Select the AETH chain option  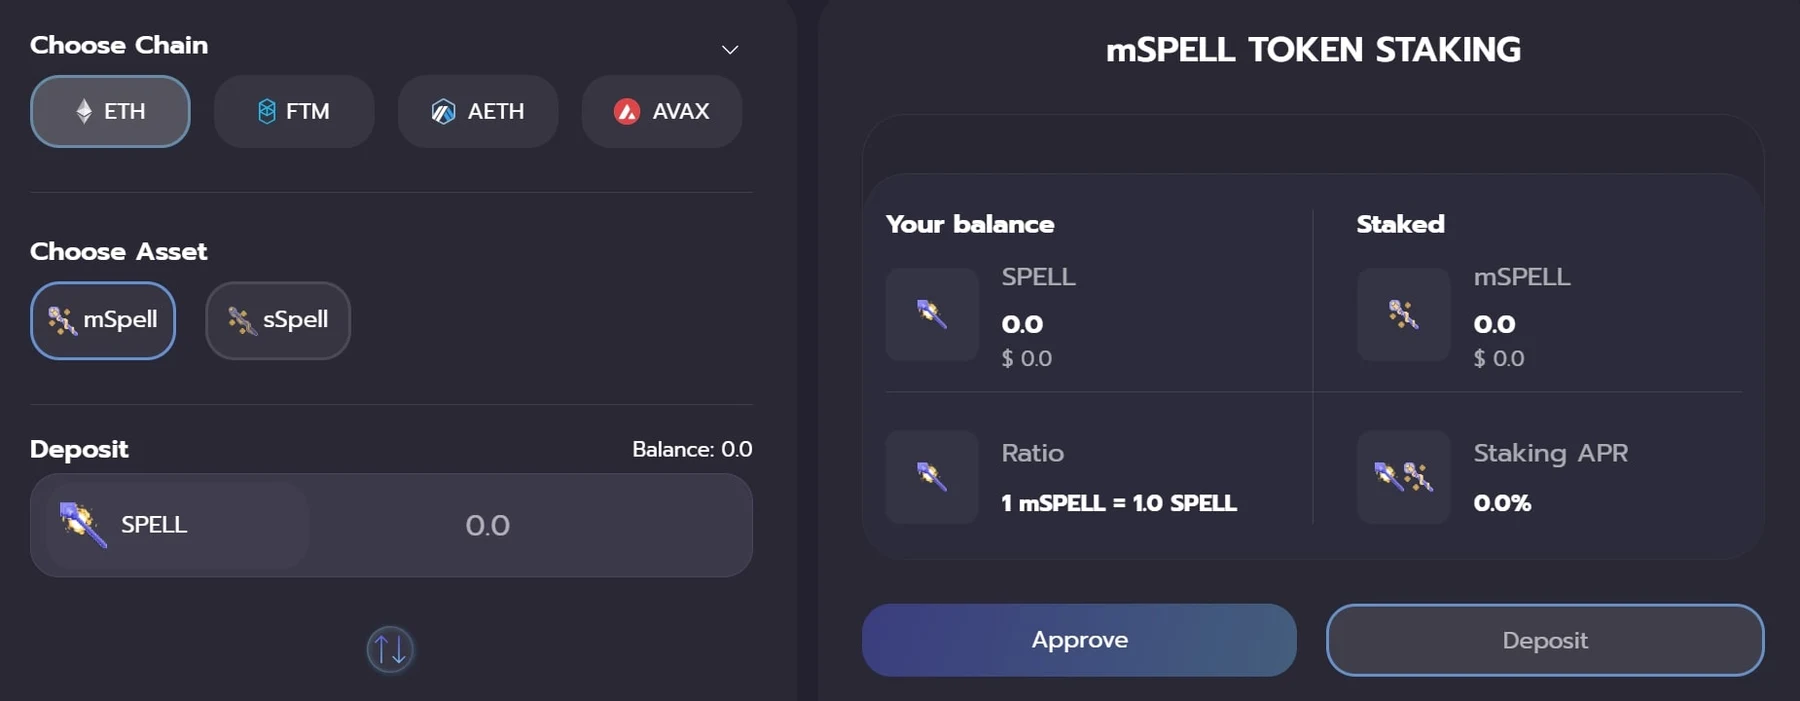478,111
